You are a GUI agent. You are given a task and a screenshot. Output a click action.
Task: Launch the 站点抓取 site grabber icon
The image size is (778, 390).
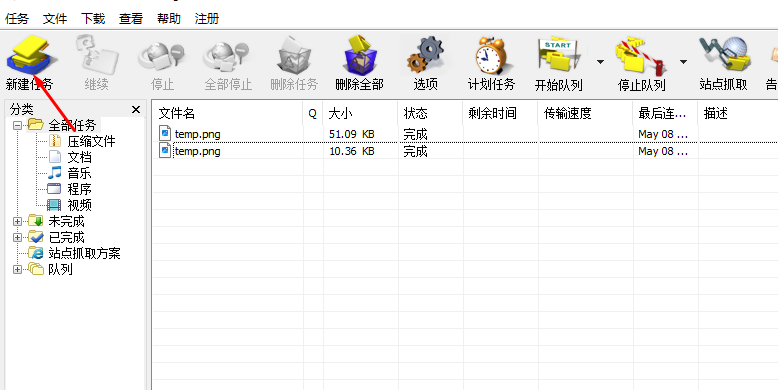(x=724, y=55)
